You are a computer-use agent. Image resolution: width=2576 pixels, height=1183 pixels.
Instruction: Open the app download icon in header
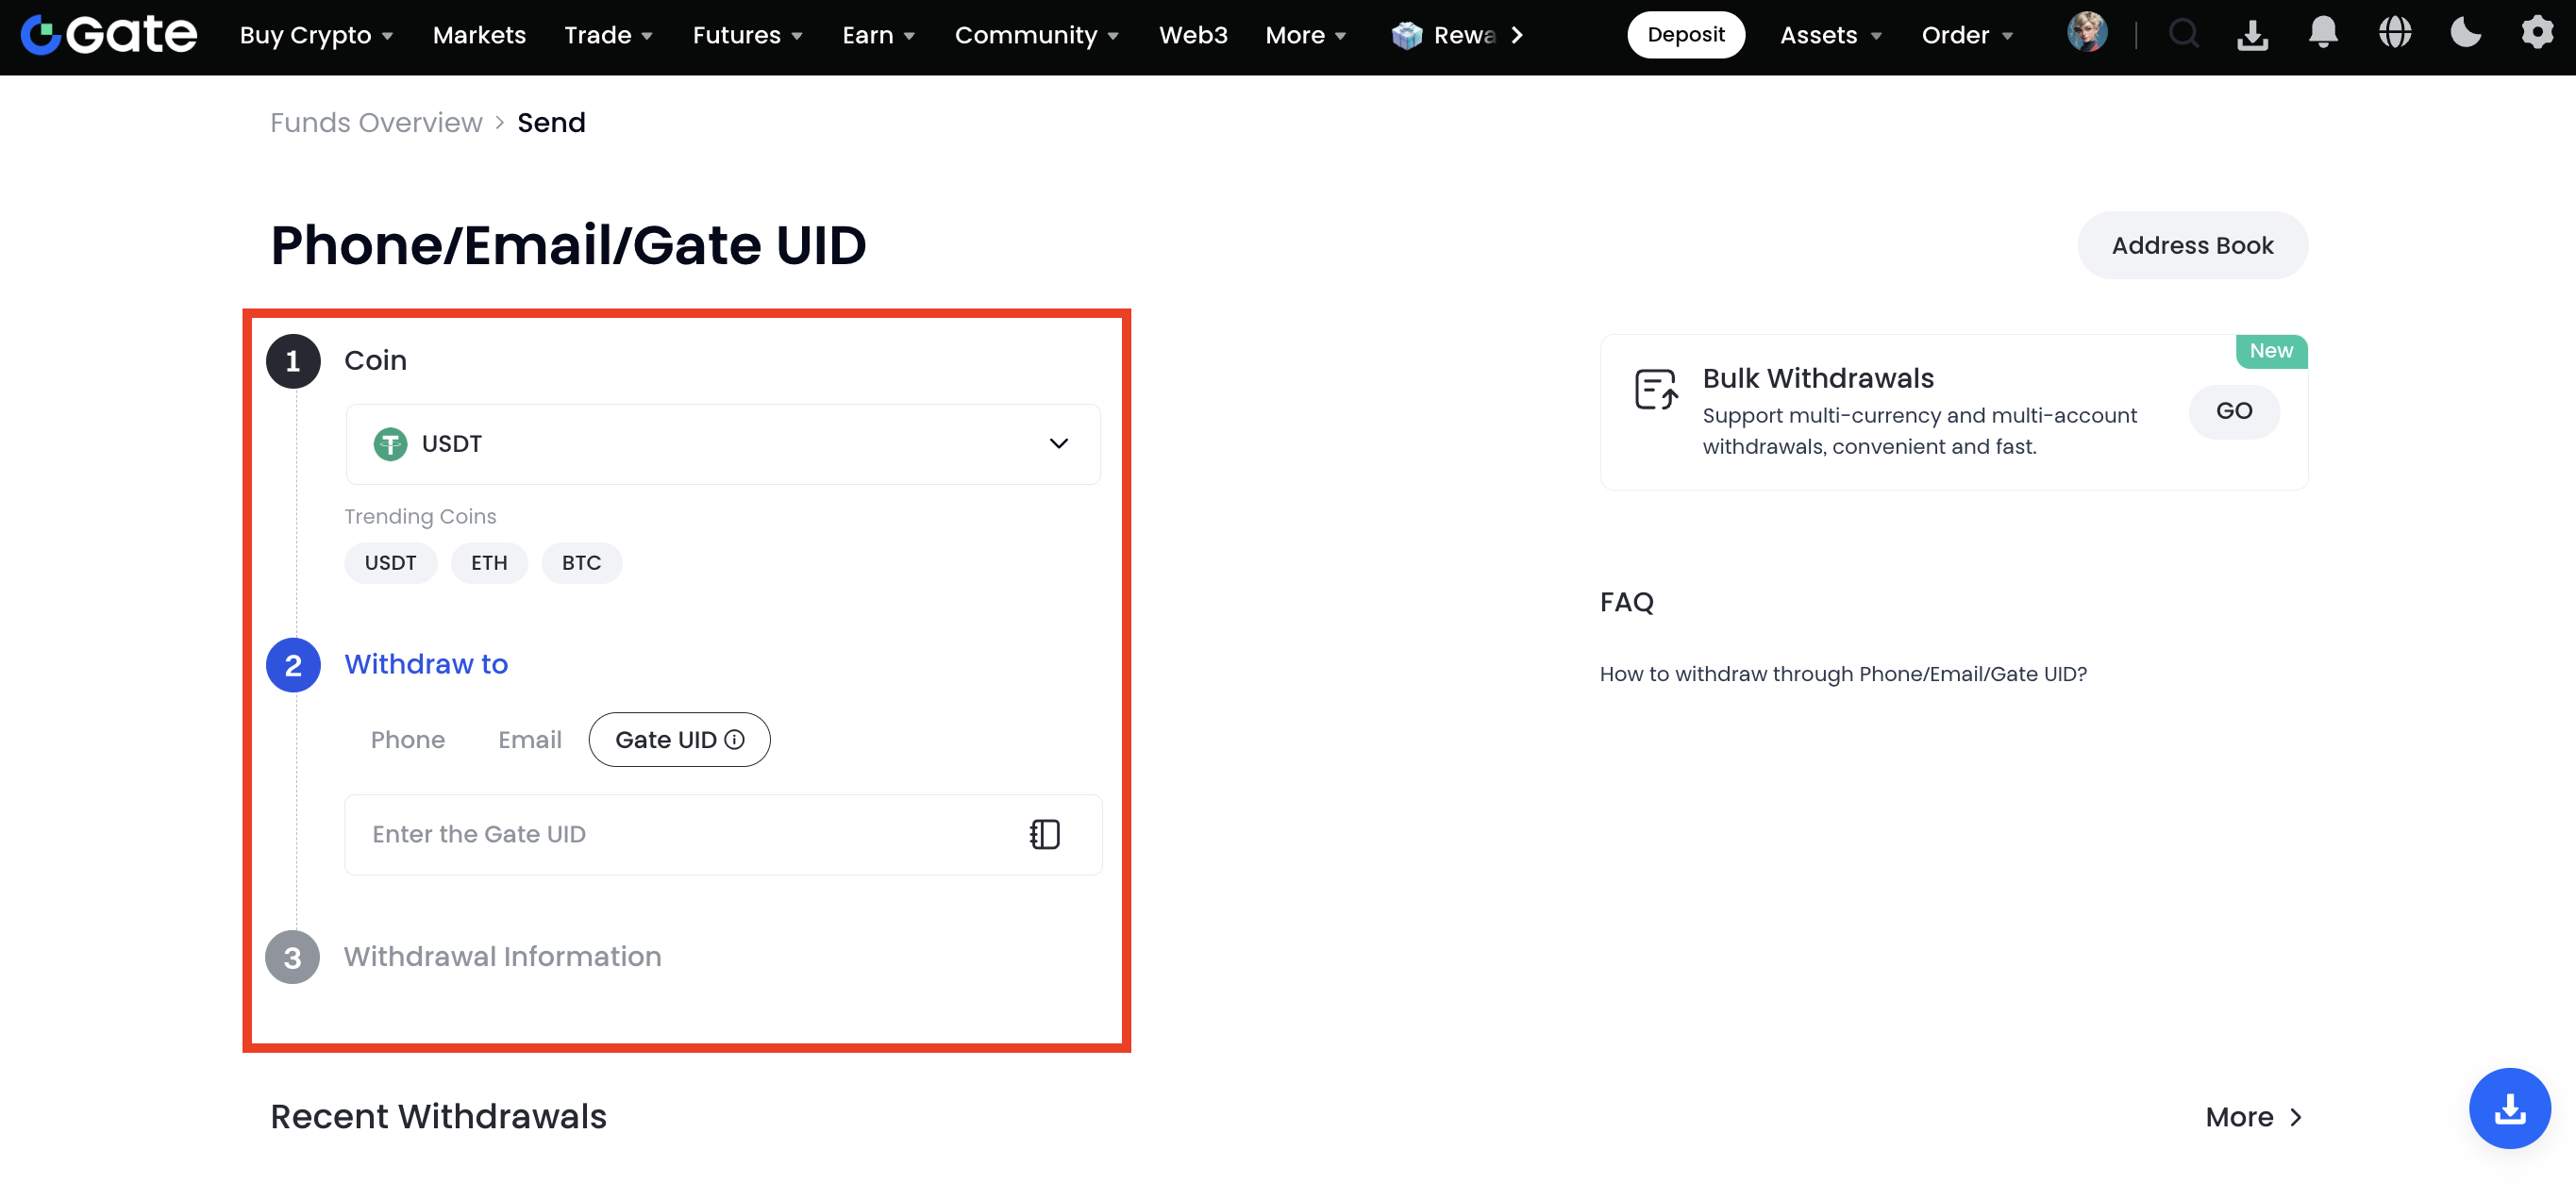[2252, 35]
